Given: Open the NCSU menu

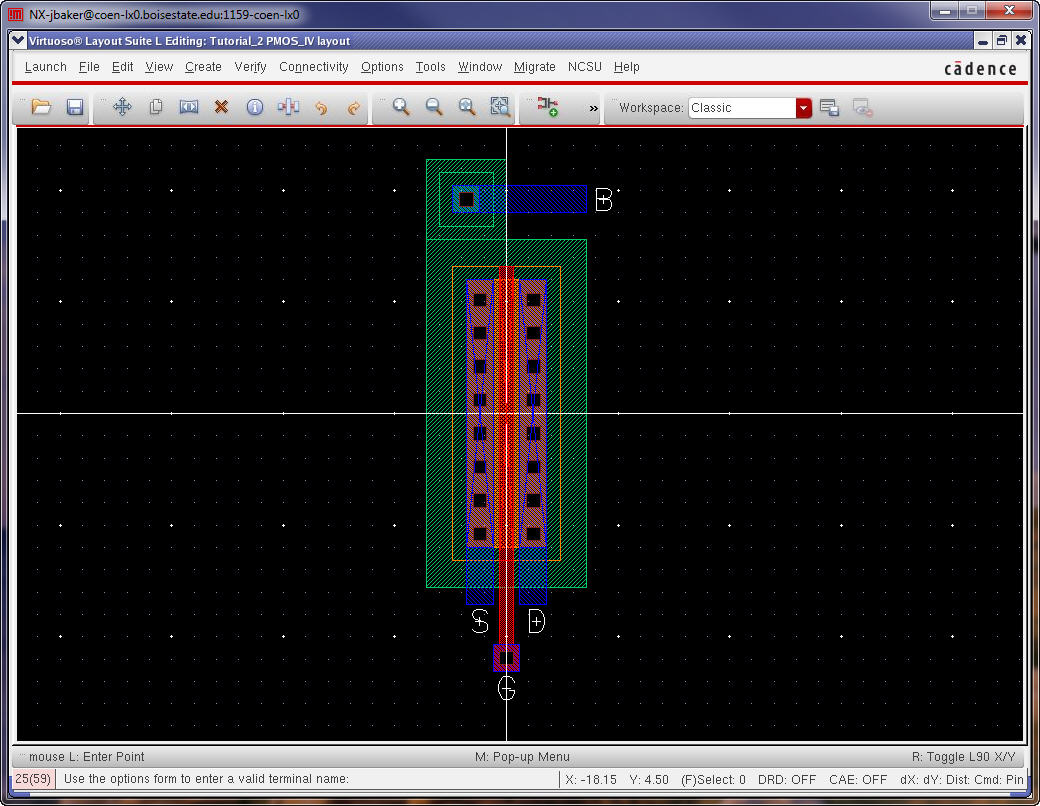Looking at the screenshot, I should pos(585,67).
